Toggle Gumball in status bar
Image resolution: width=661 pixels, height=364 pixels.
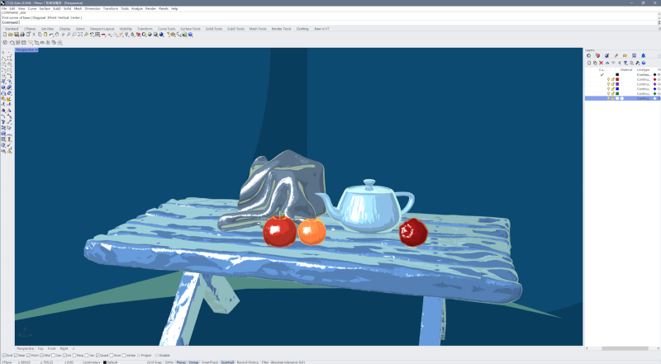[227, 362]
